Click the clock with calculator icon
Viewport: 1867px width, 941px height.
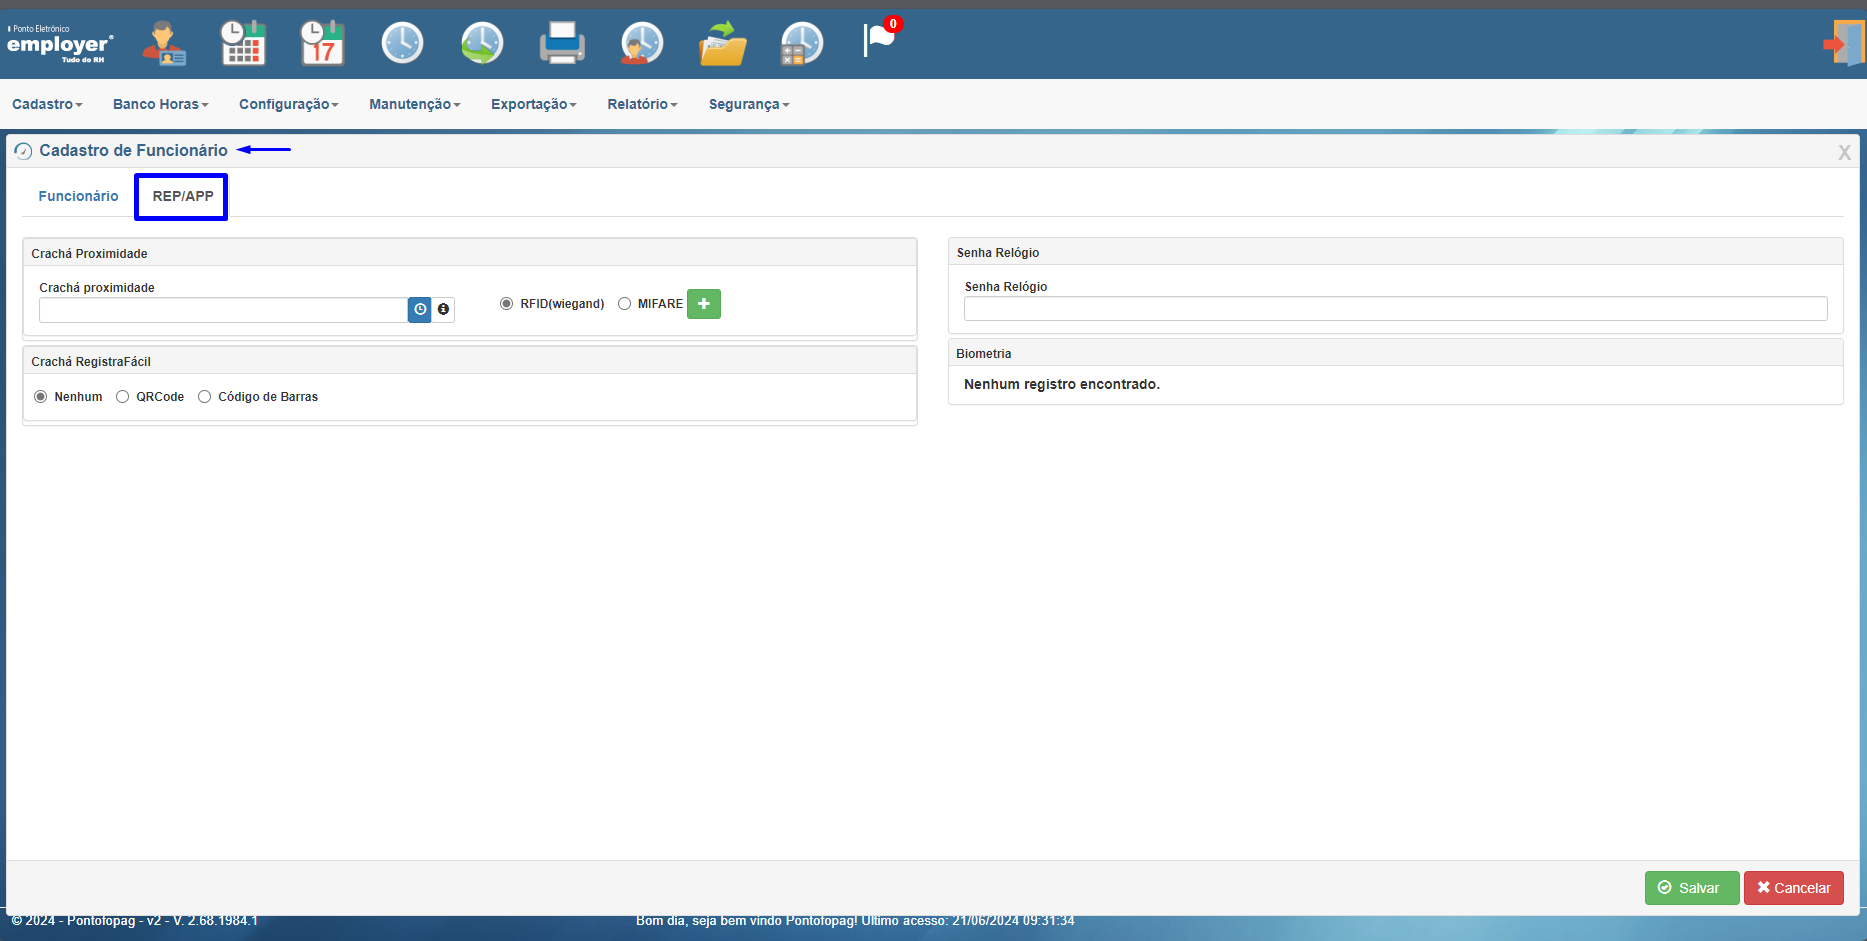point(802,43)
